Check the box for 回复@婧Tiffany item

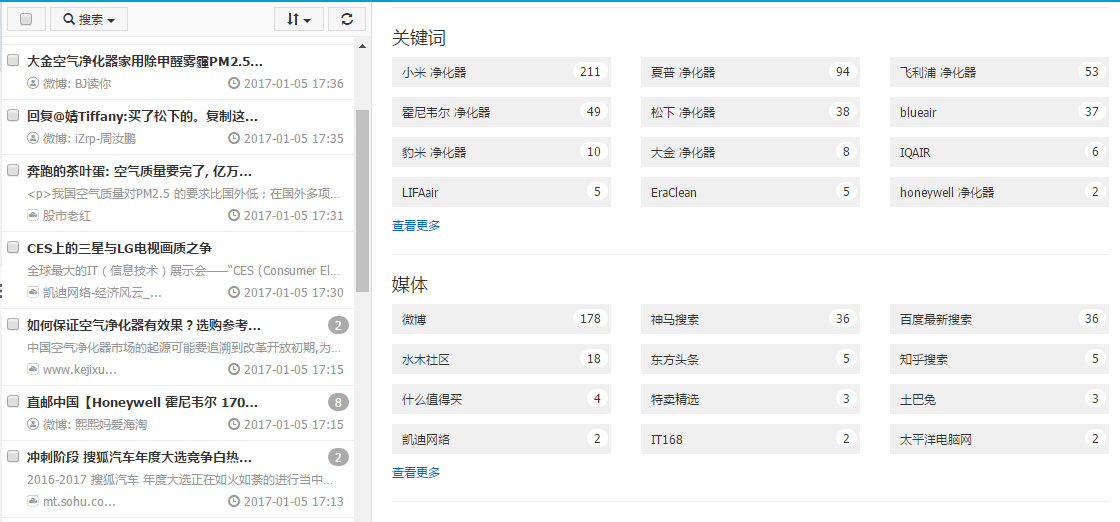13,115
